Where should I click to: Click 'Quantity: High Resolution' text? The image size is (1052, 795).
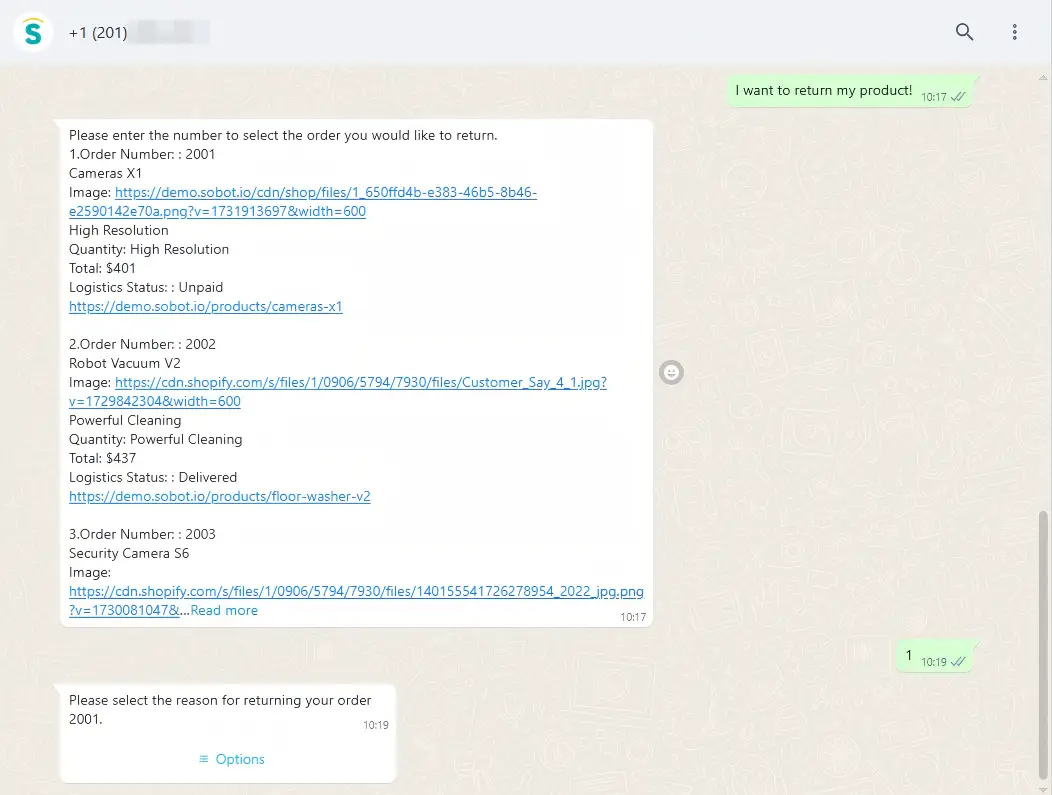149,250
